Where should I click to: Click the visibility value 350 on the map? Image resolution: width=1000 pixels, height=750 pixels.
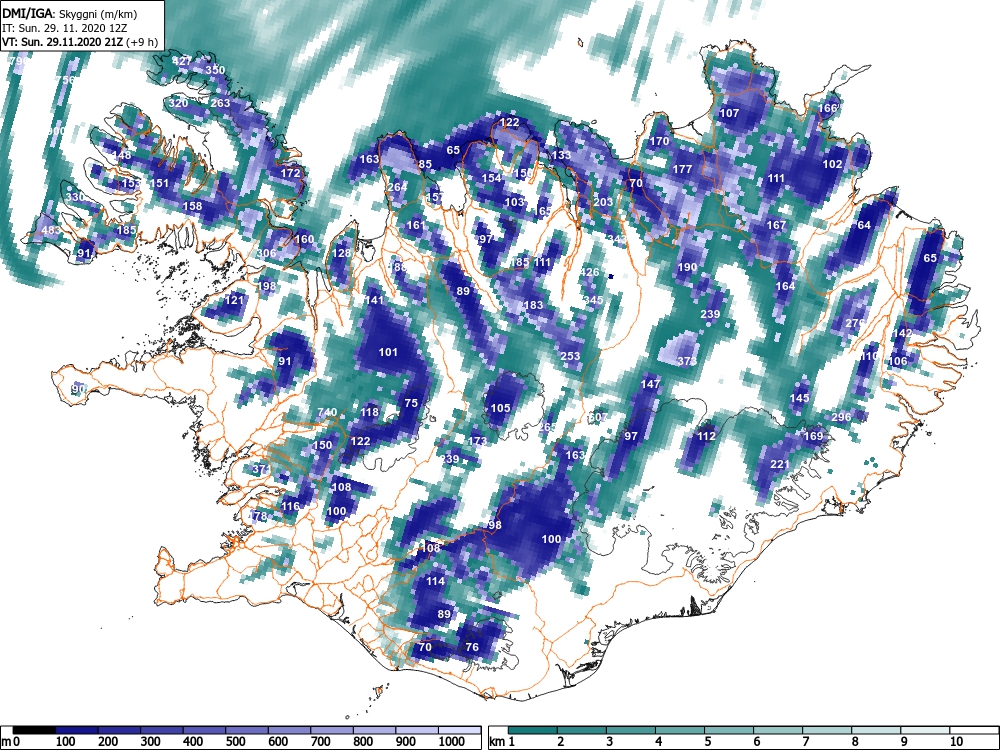point(216,70)
